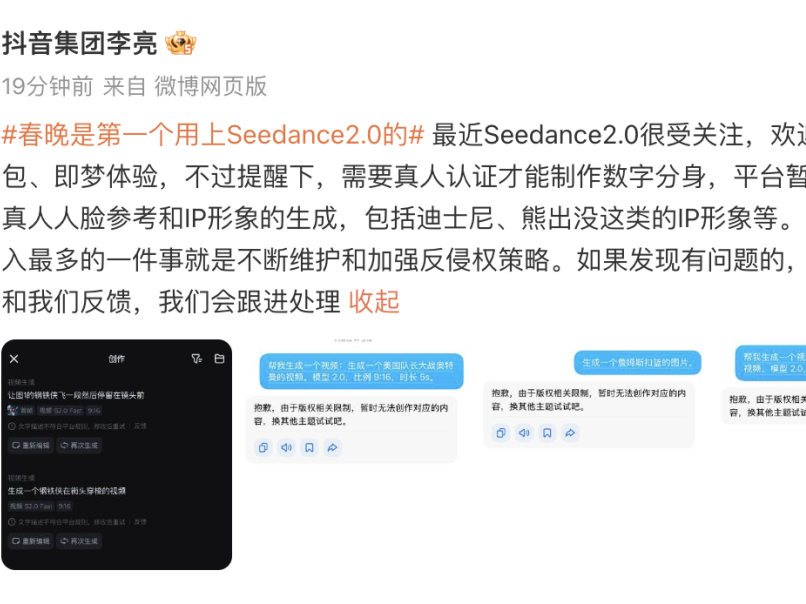Screen dimensions: 806x604
Task: Click 重新编辑 under the first 钢铁侠 prompt
Action: [31, 445]
